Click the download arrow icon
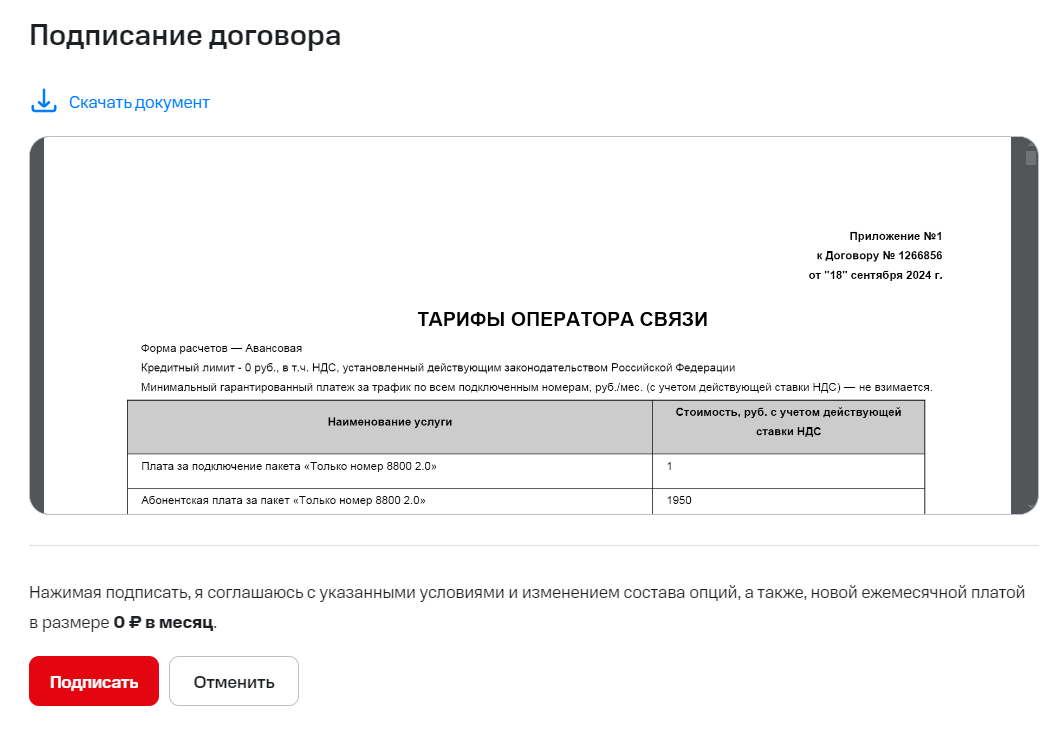Viewport: 1064px width, 734px height. pyautogui.click(x=44, y=101)
